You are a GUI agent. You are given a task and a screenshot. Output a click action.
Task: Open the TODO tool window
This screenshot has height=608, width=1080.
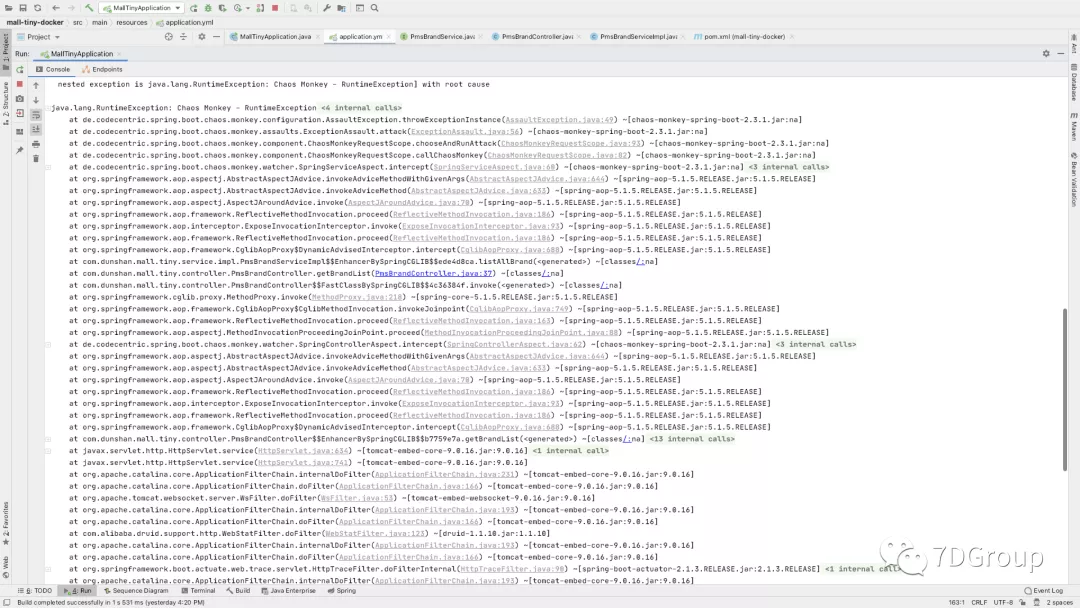tap(35, 591)
